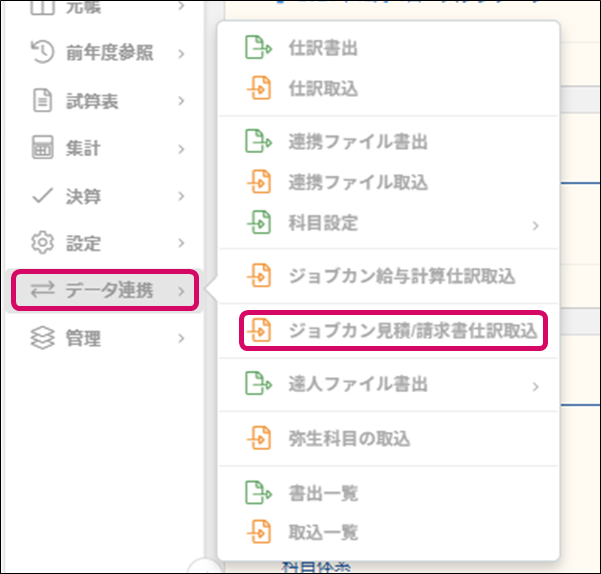Open 取込一覧 from the menu
The height and width of the screenshot is (574, 601).
tap(322, 533)
